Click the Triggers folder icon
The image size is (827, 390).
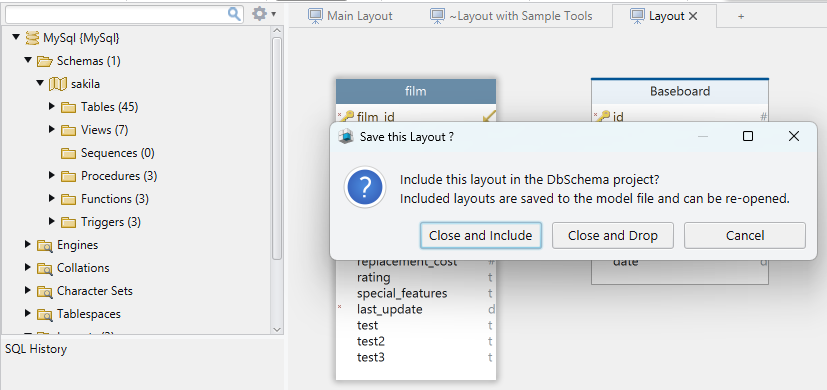pyautogui.click(x=69, y=222)
